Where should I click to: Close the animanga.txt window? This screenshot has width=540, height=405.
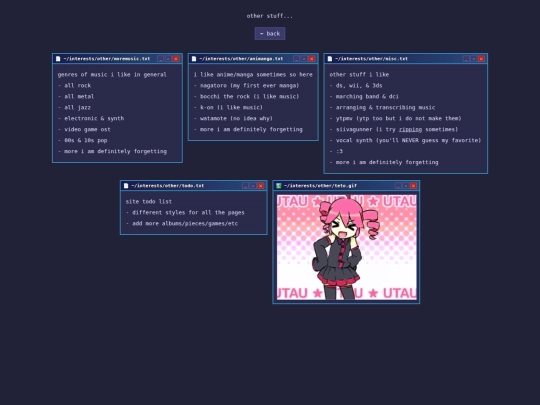(312, 59)
